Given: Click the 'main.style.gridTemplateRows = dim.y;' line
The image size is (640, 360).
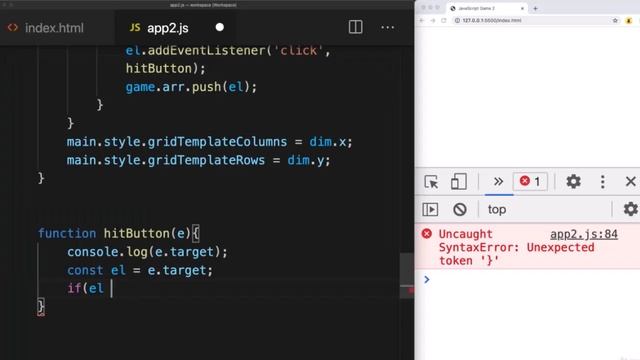Looking at the screenshot, I should [x=198, y=160].
